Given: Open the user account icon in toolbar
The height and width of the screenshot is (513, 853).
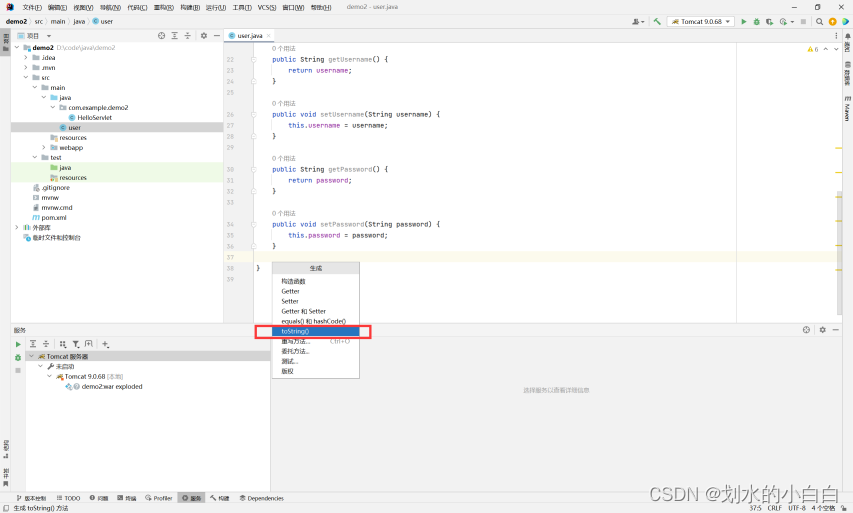Looking at the screenshot, I should click(x=636, y=22).
